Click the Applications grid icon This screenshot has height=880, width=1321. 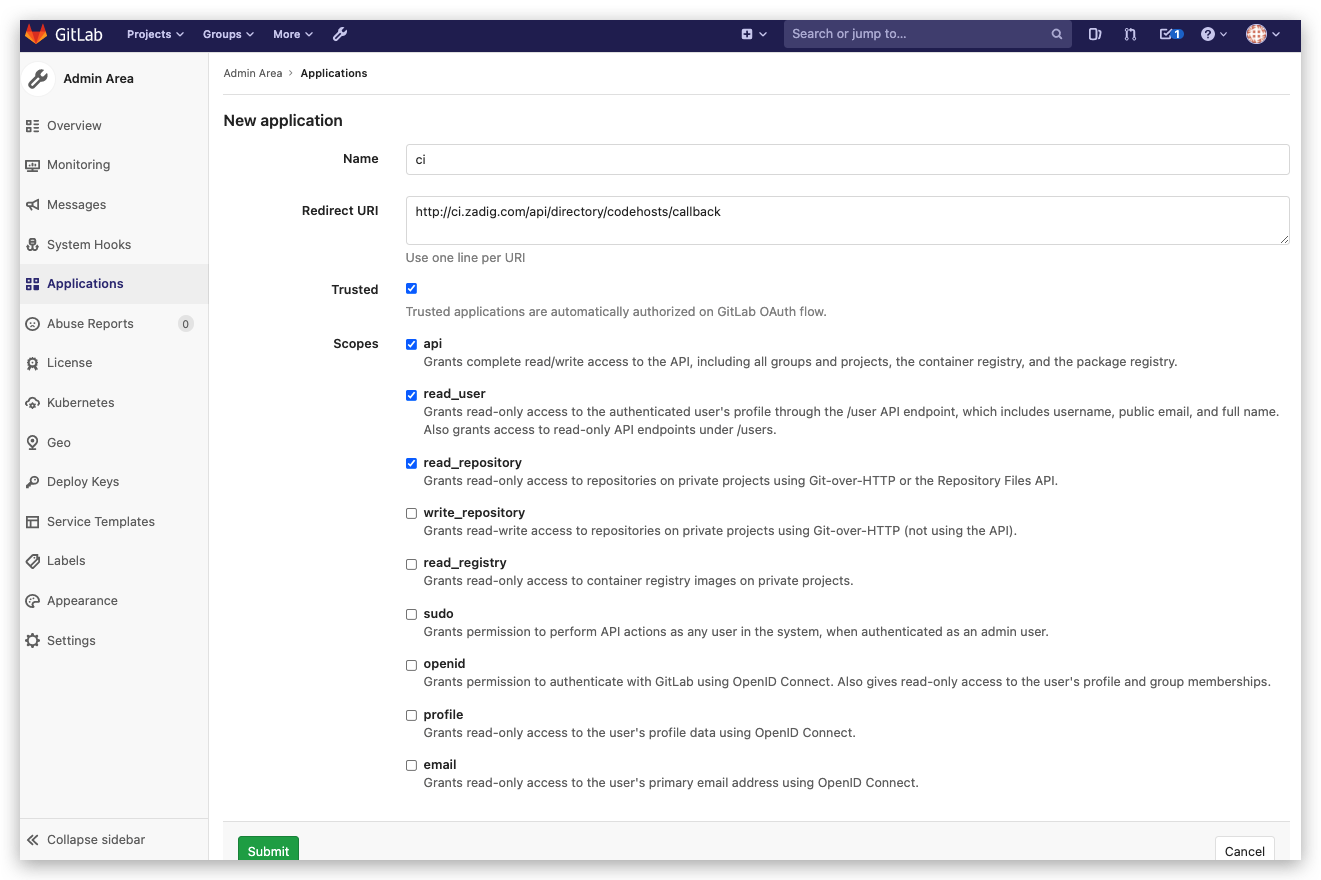pyautogui.click(x=32, y=284)
